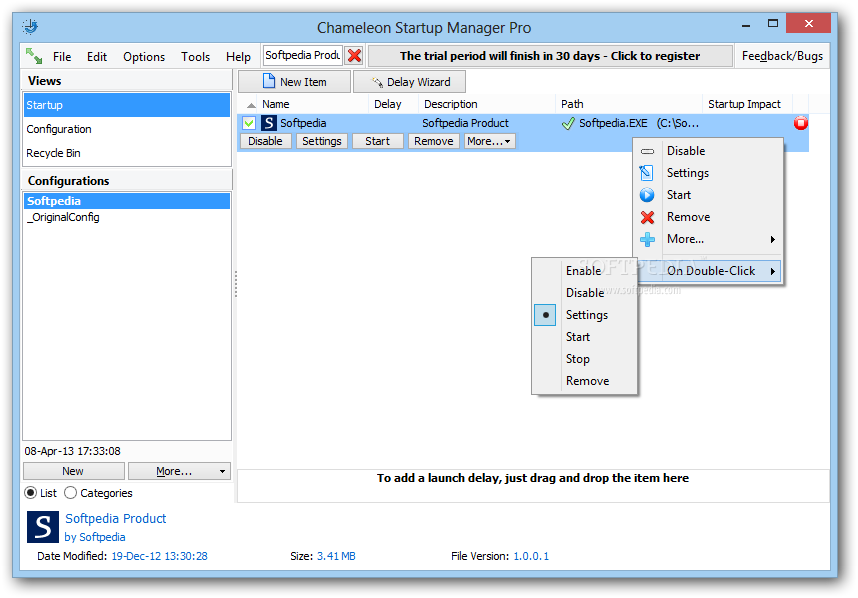Choose Disable in the double-click submenu
The image size is (858, 598).
(x=585, y=293)
